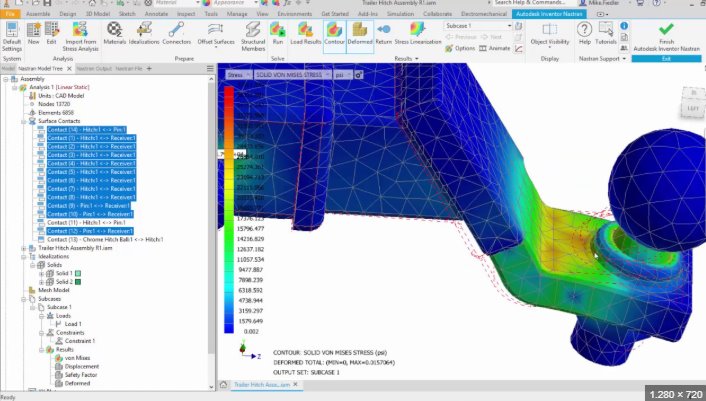Open Nastran Tutorials

(606, 34)
